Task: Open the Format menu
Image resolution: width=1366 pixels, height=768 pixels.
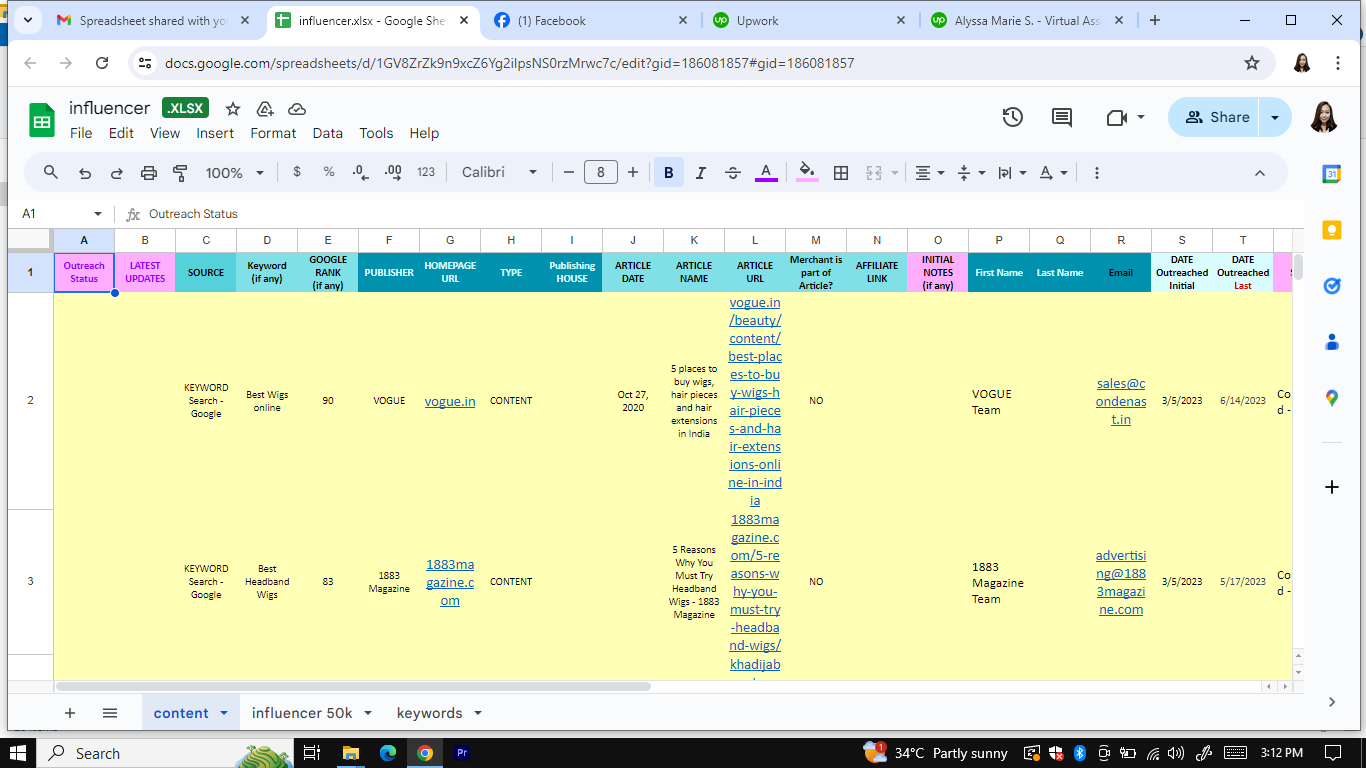Action: pyautogui.click(x=273, y=133)
